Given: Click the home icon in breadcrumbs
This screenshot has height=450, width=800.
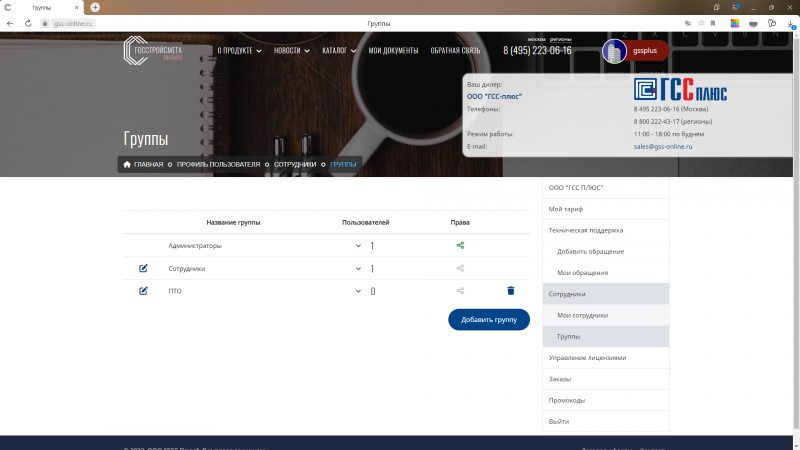Looking at the screenshot, I should coord(127,164).
